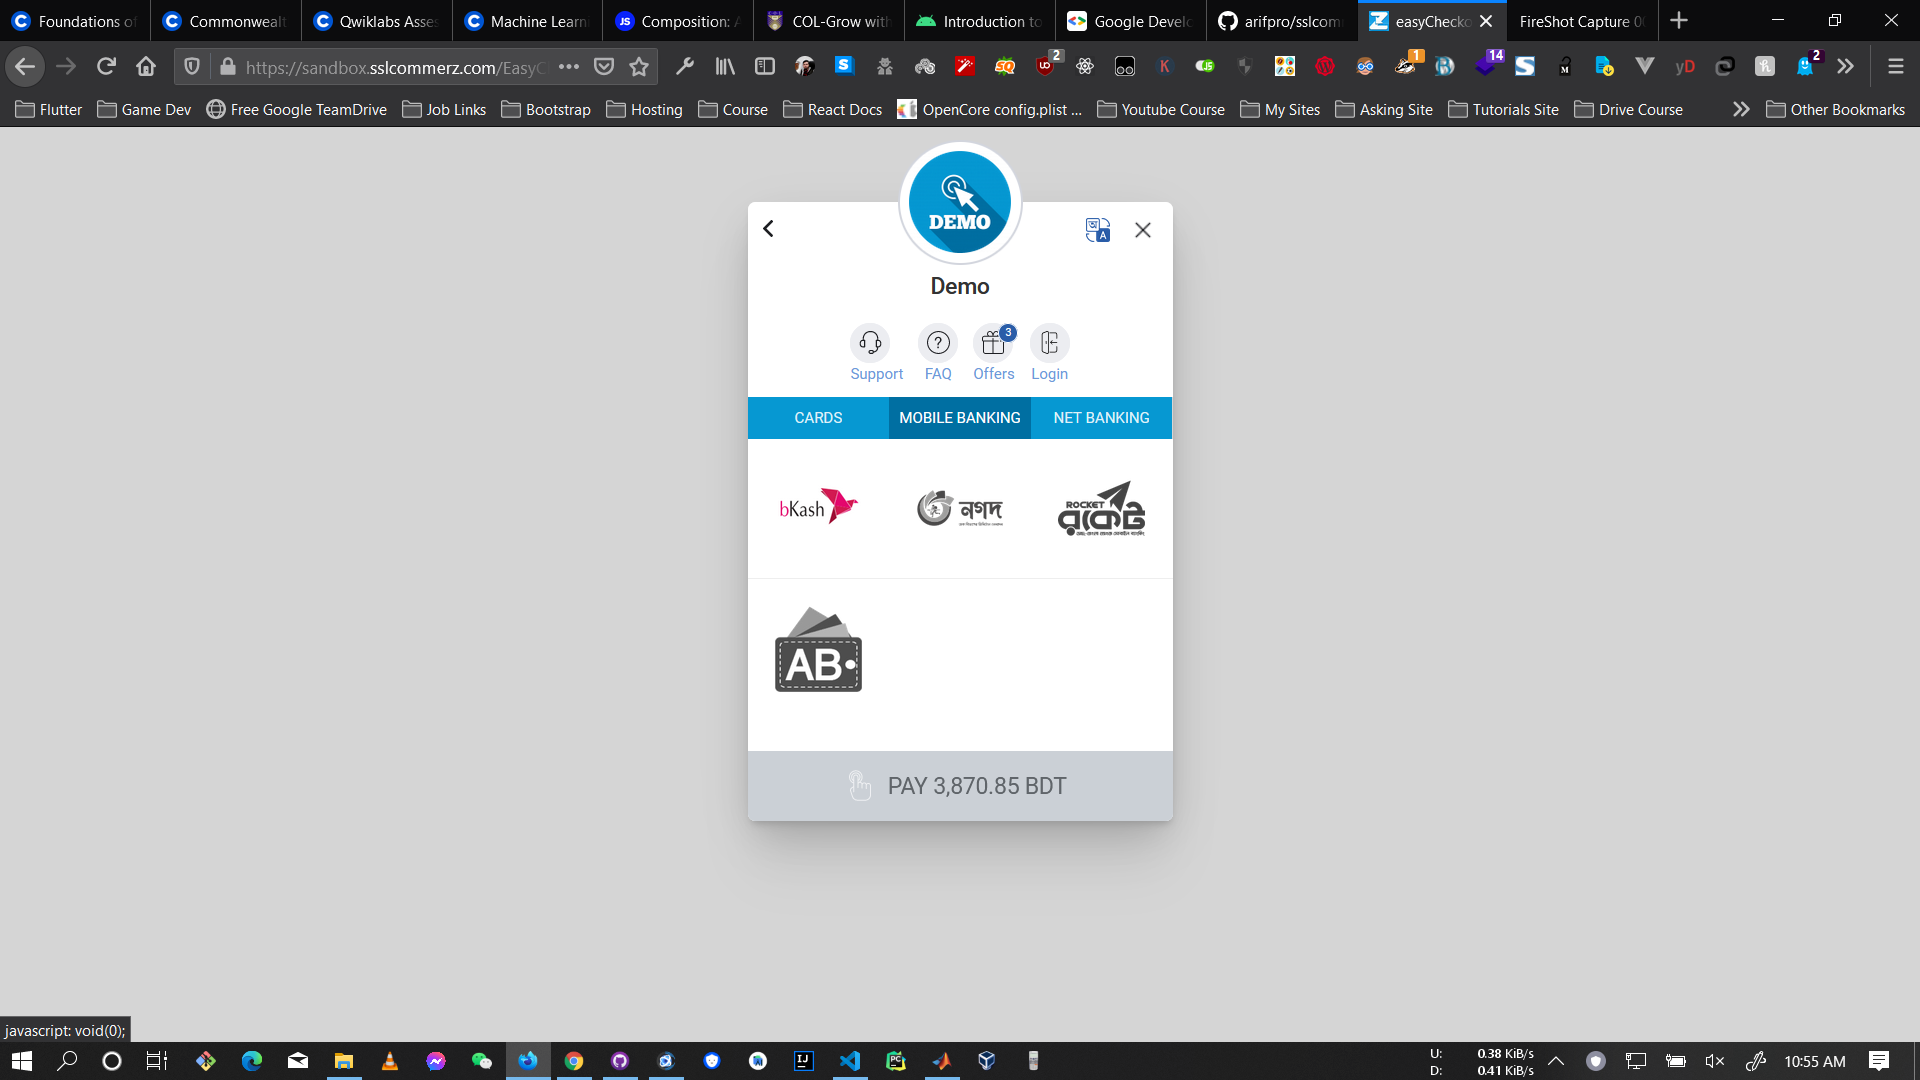Open the tracking protection shield icon
This screenshot has width=1920, height=1080.
(192, 67)
